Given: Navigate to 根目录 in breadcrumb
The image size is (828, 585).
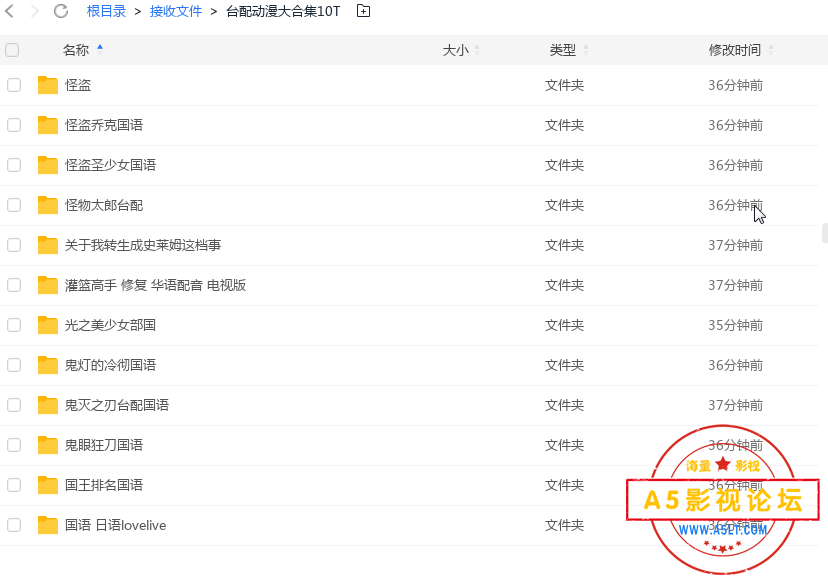Looking at the screenshot, I should click(106, 11).
